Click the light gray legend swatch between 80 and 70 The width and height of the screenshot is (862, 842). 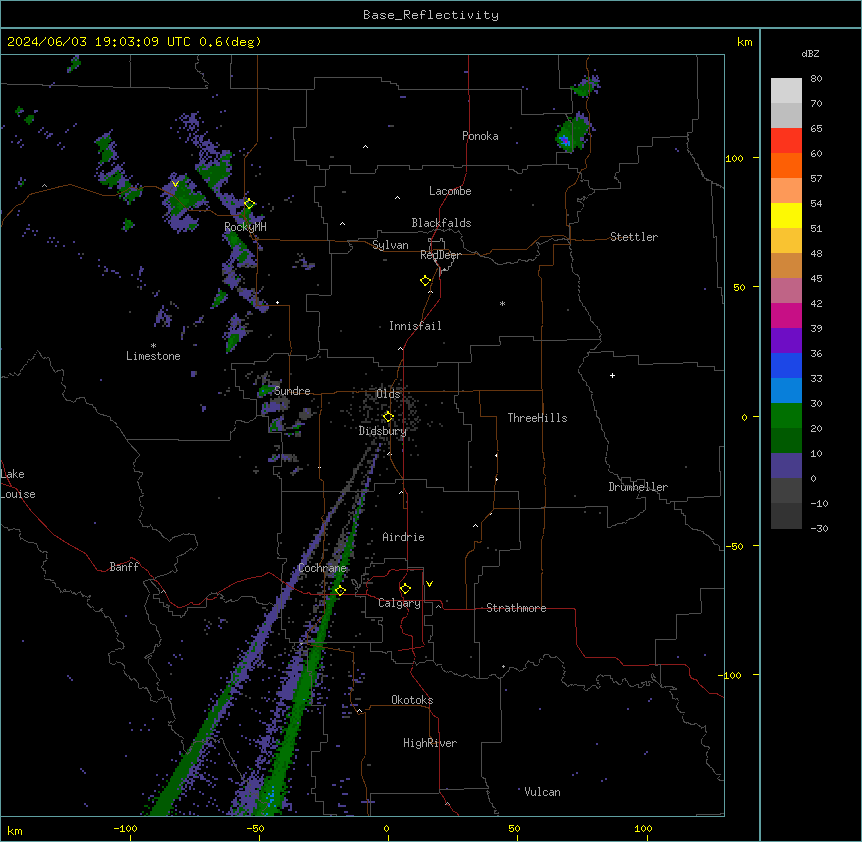pyautogui.click(x=786, y=91)
